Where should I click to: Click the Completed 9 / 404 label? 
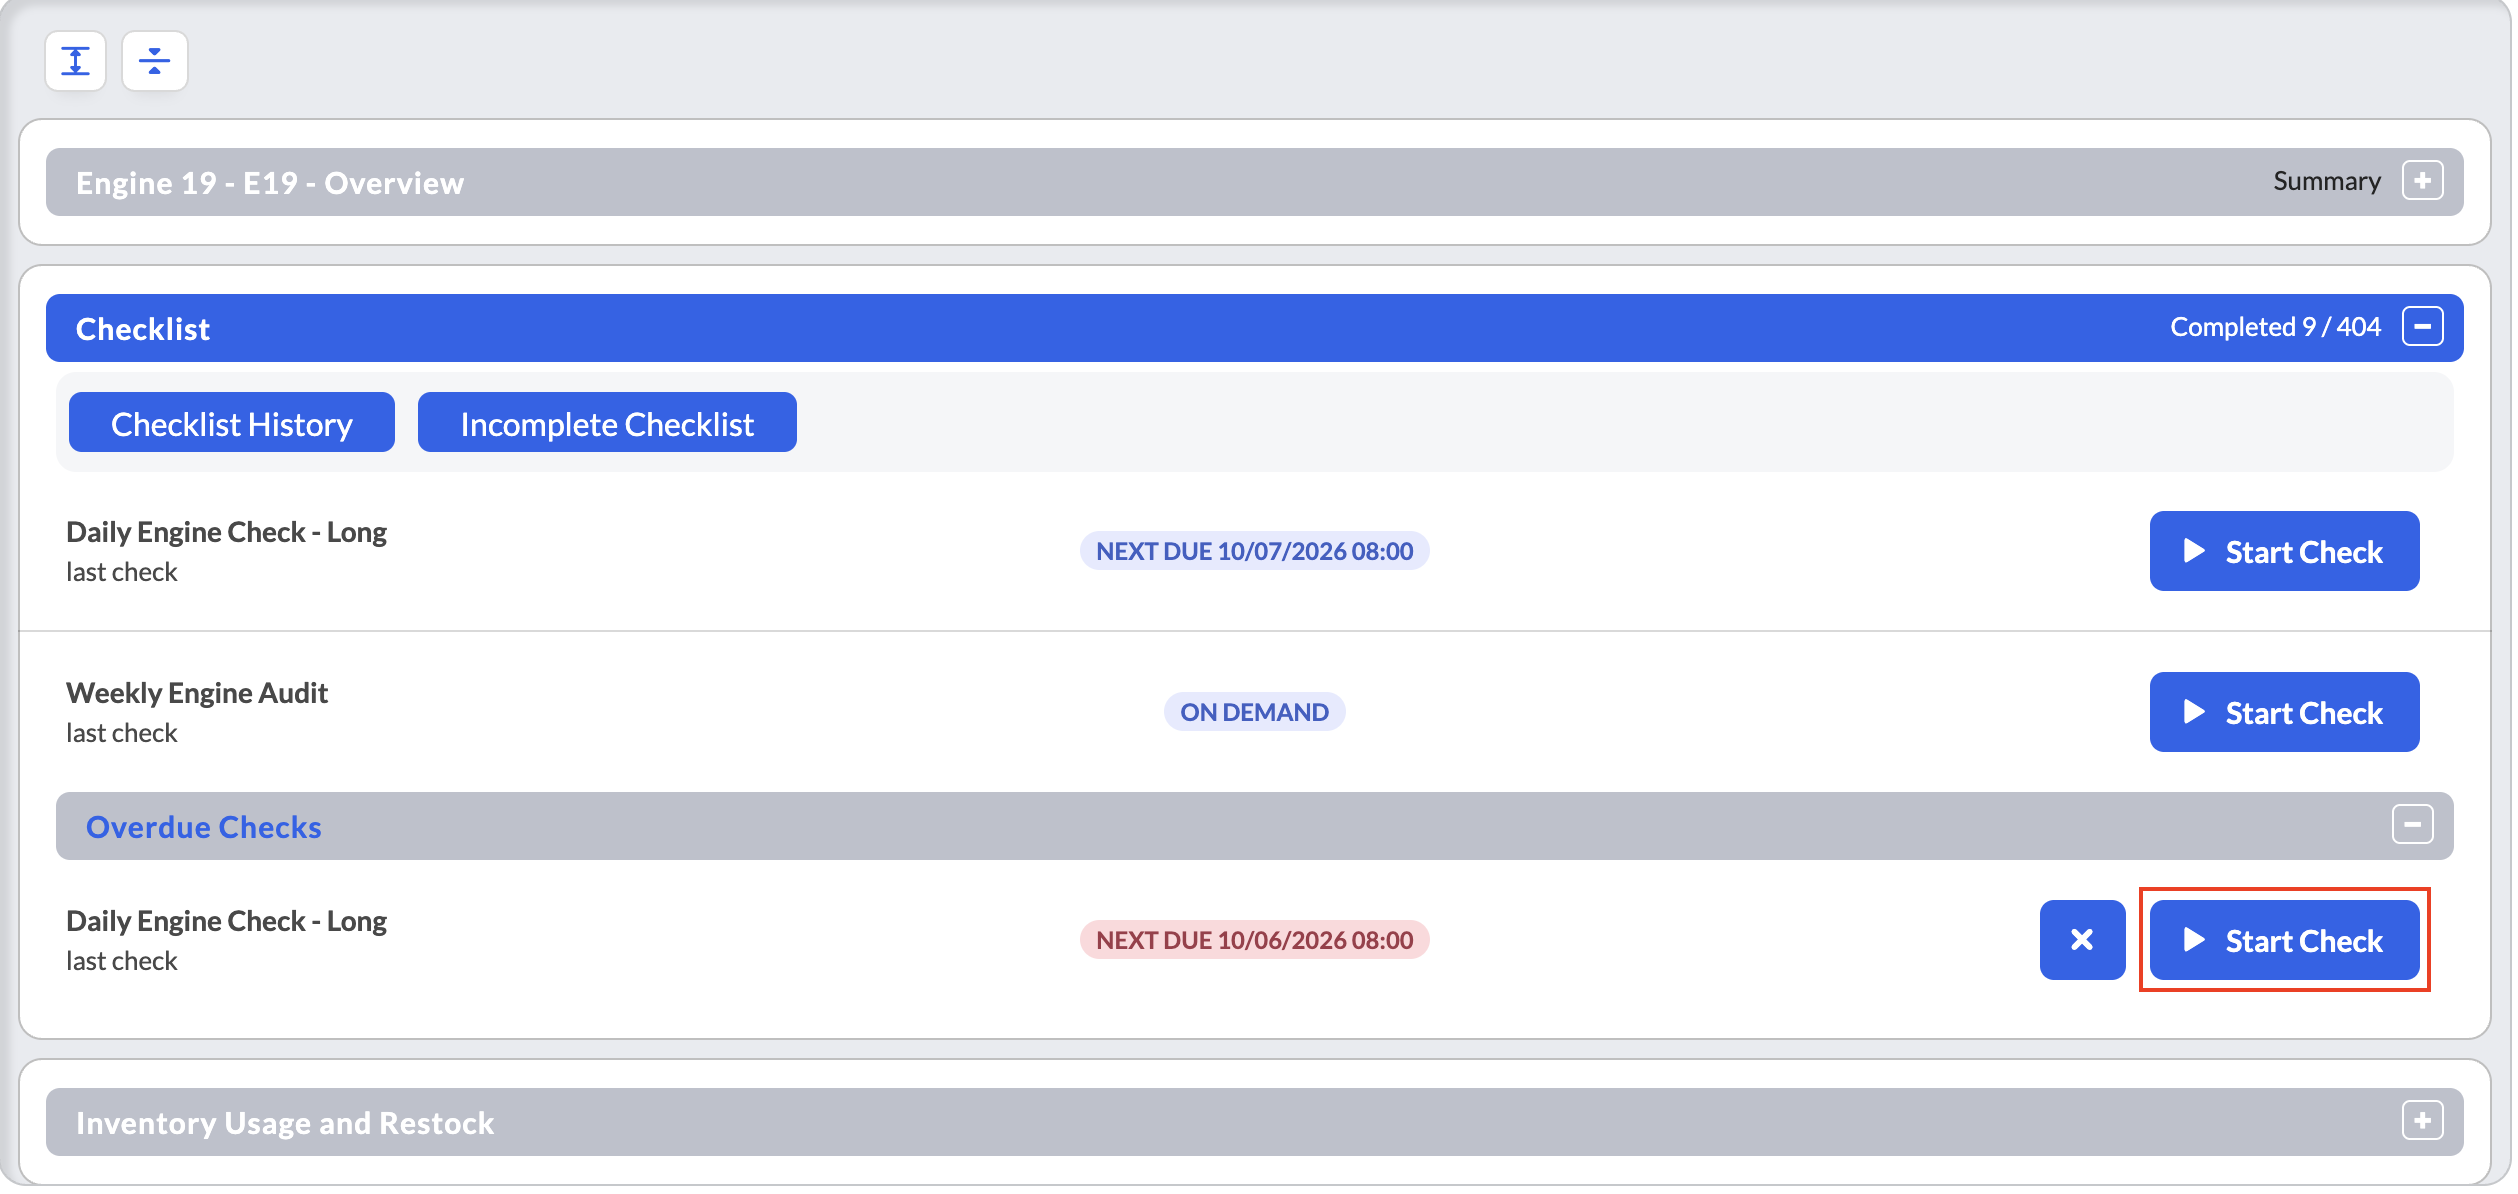point(2275,327)
